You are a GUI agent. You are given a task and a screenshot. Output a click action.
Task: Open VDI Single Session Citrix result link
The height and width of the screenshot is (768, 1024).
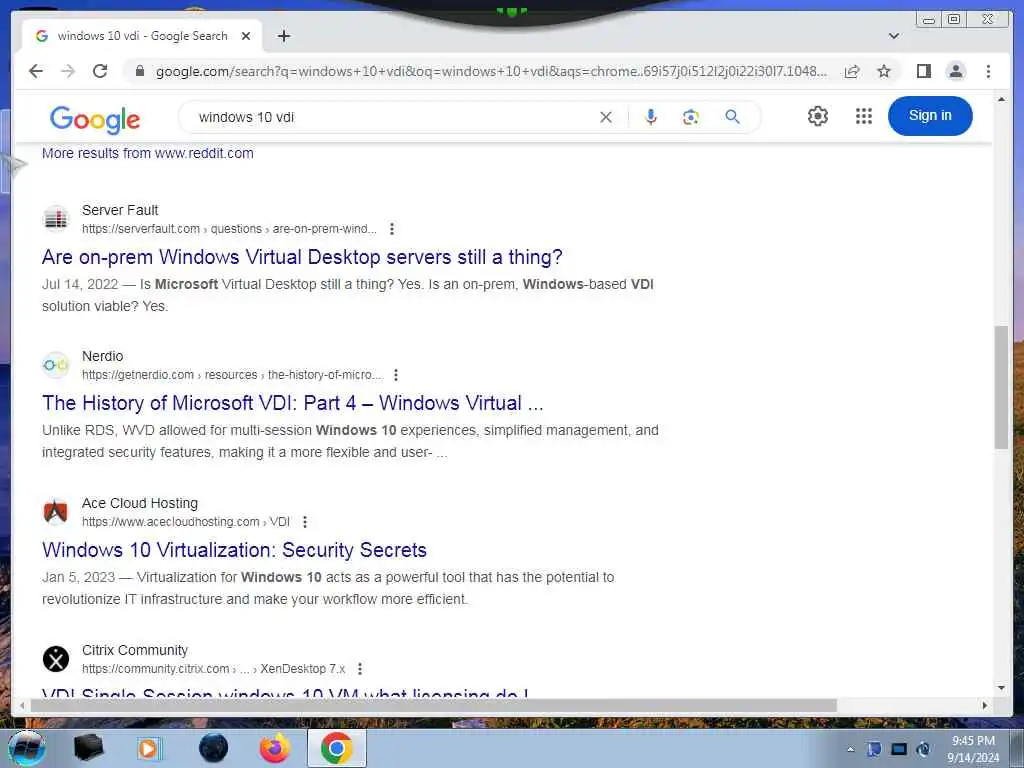coord(285,692)
